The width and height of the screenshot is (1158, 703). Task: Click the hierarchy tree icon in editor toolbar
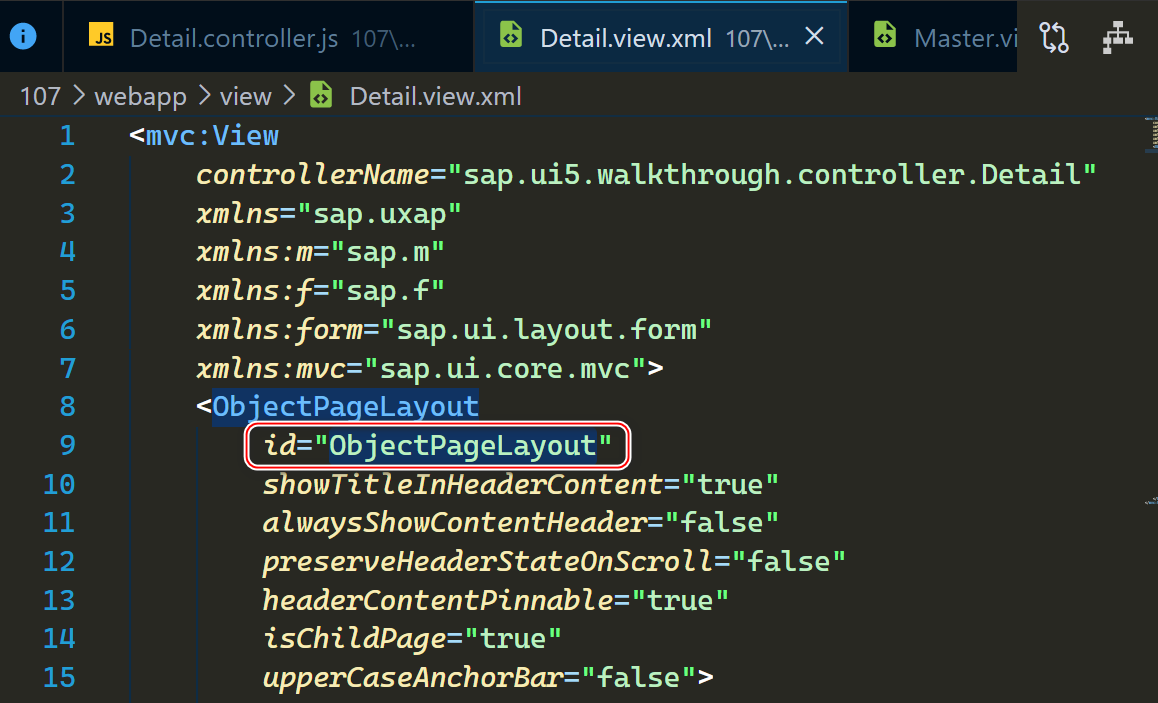tap(1118, 37)
